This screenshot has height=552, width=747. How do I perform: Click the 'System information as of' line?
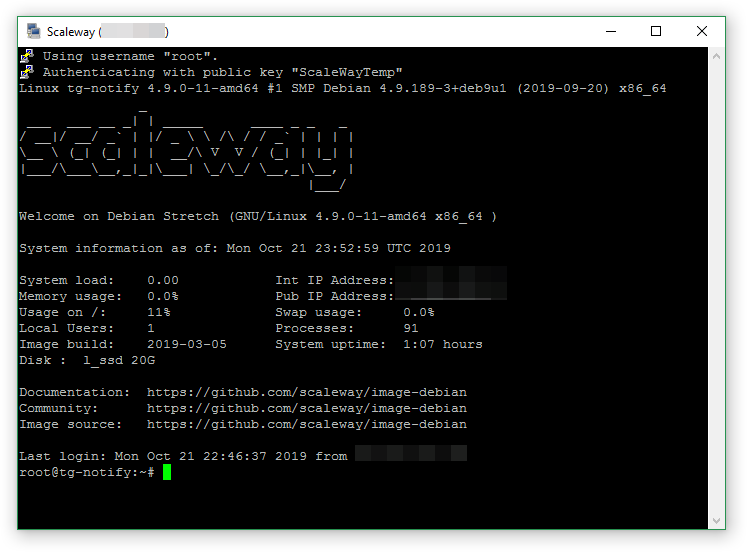[235, 248]
